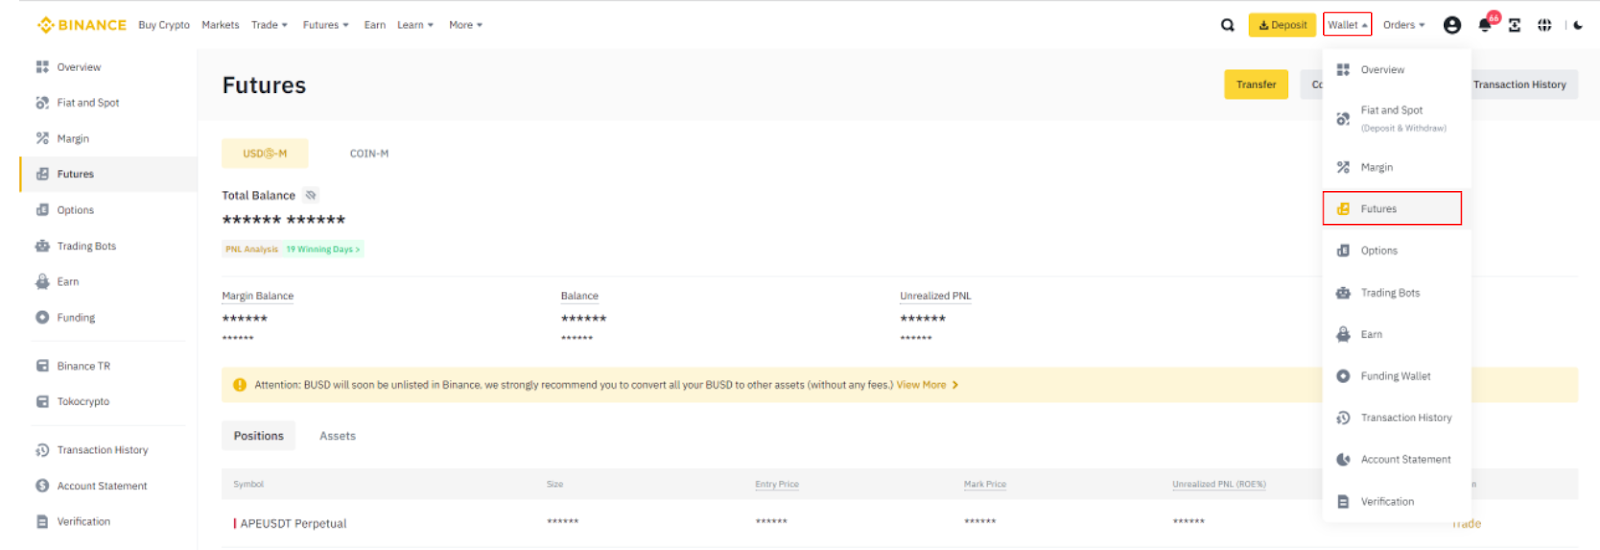Expand the More menu
The width and height of the screenshot is (1600, 550).
pyautogui.click(x=466, y=25)
